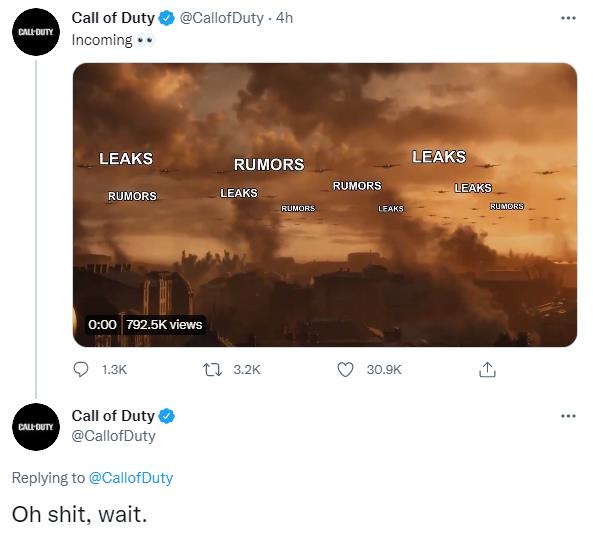Retweet the Incoming tweet
The image size is (593, 539).
coord(213,370)
